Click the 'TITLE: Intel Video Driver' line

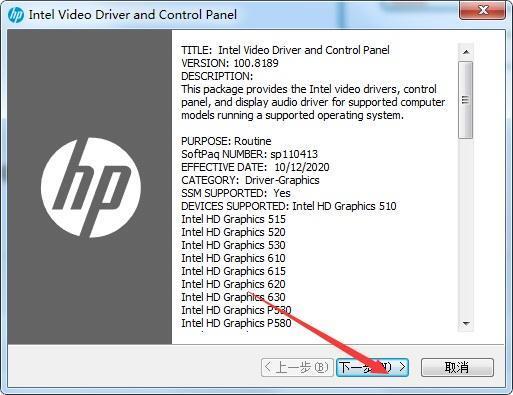click(x=285, y=50)
